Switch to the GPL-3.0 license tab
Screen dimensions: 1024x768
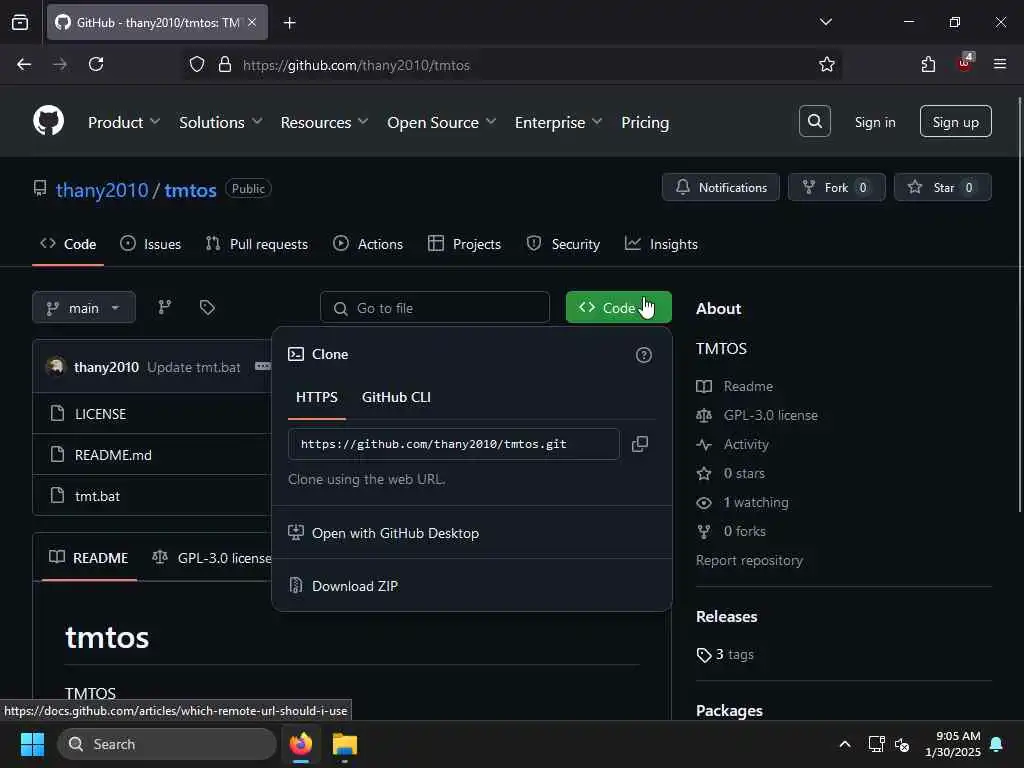(212, 558)
